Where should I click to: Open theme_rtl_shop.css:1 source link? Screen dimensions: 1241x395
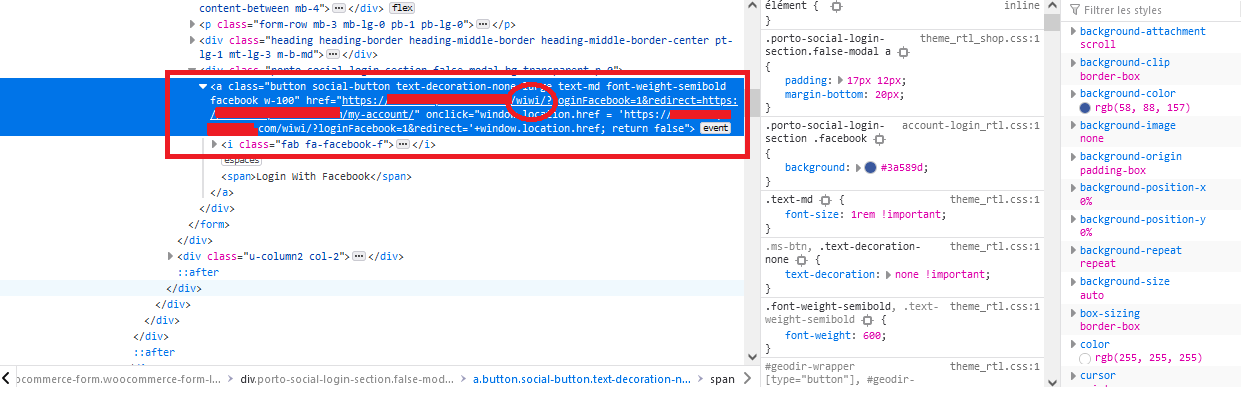click(981, 38)
